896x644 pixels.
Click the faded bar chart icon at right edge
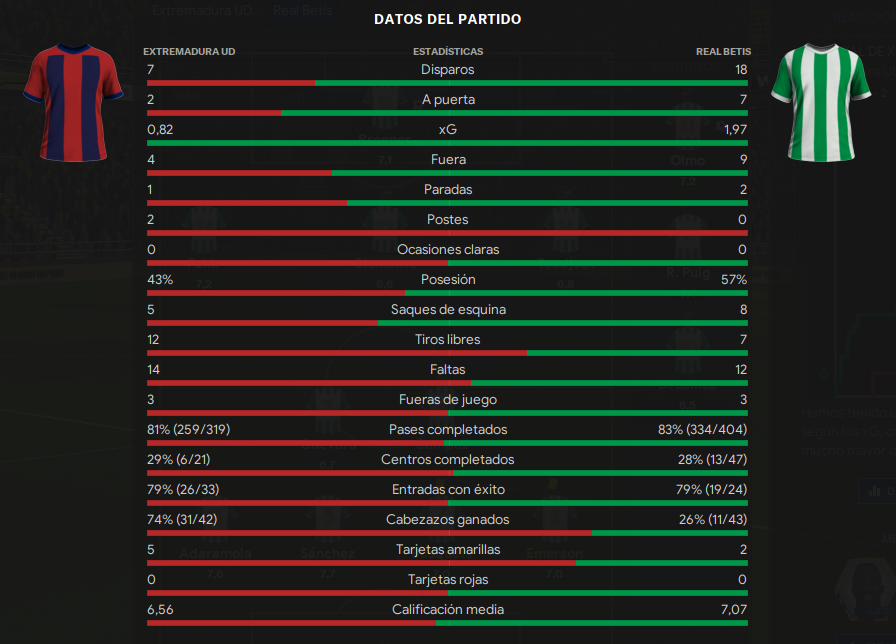(x=874, y=491)
